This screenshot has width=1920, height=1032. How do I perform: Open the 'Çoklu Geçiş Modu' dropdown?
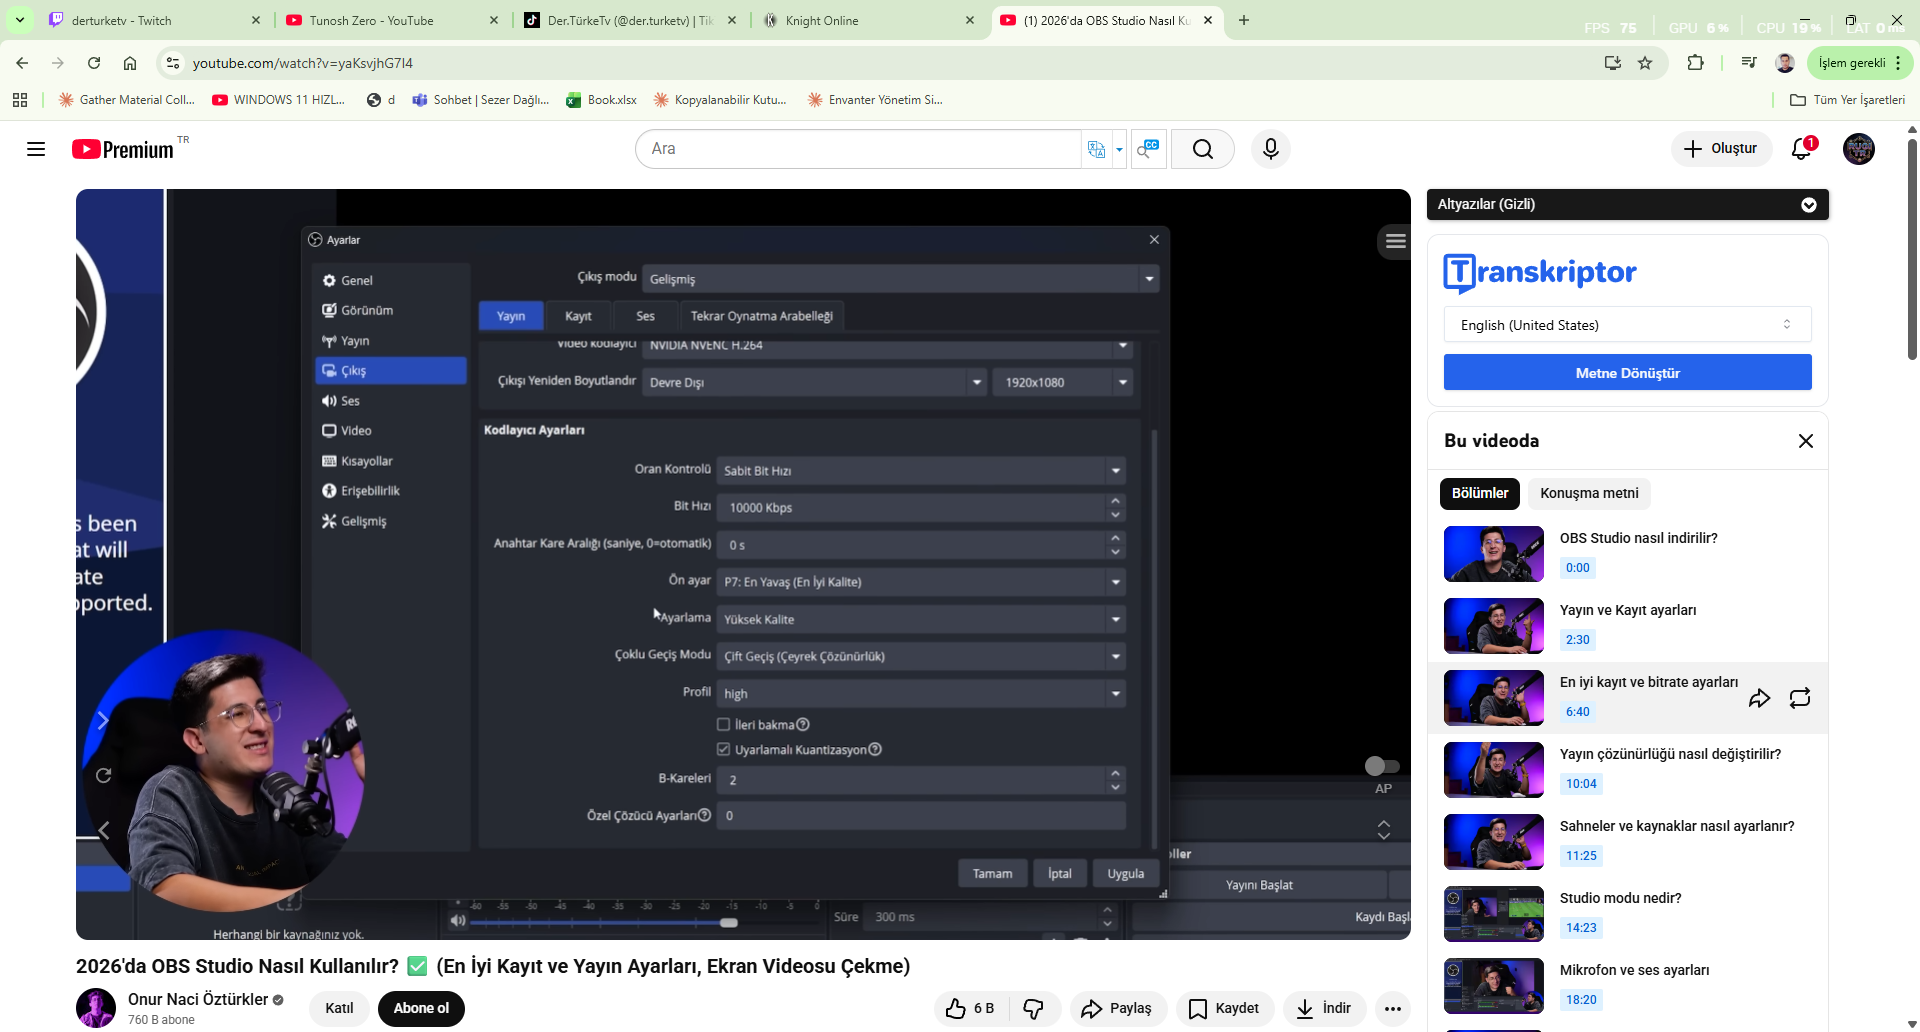point(921,656)
